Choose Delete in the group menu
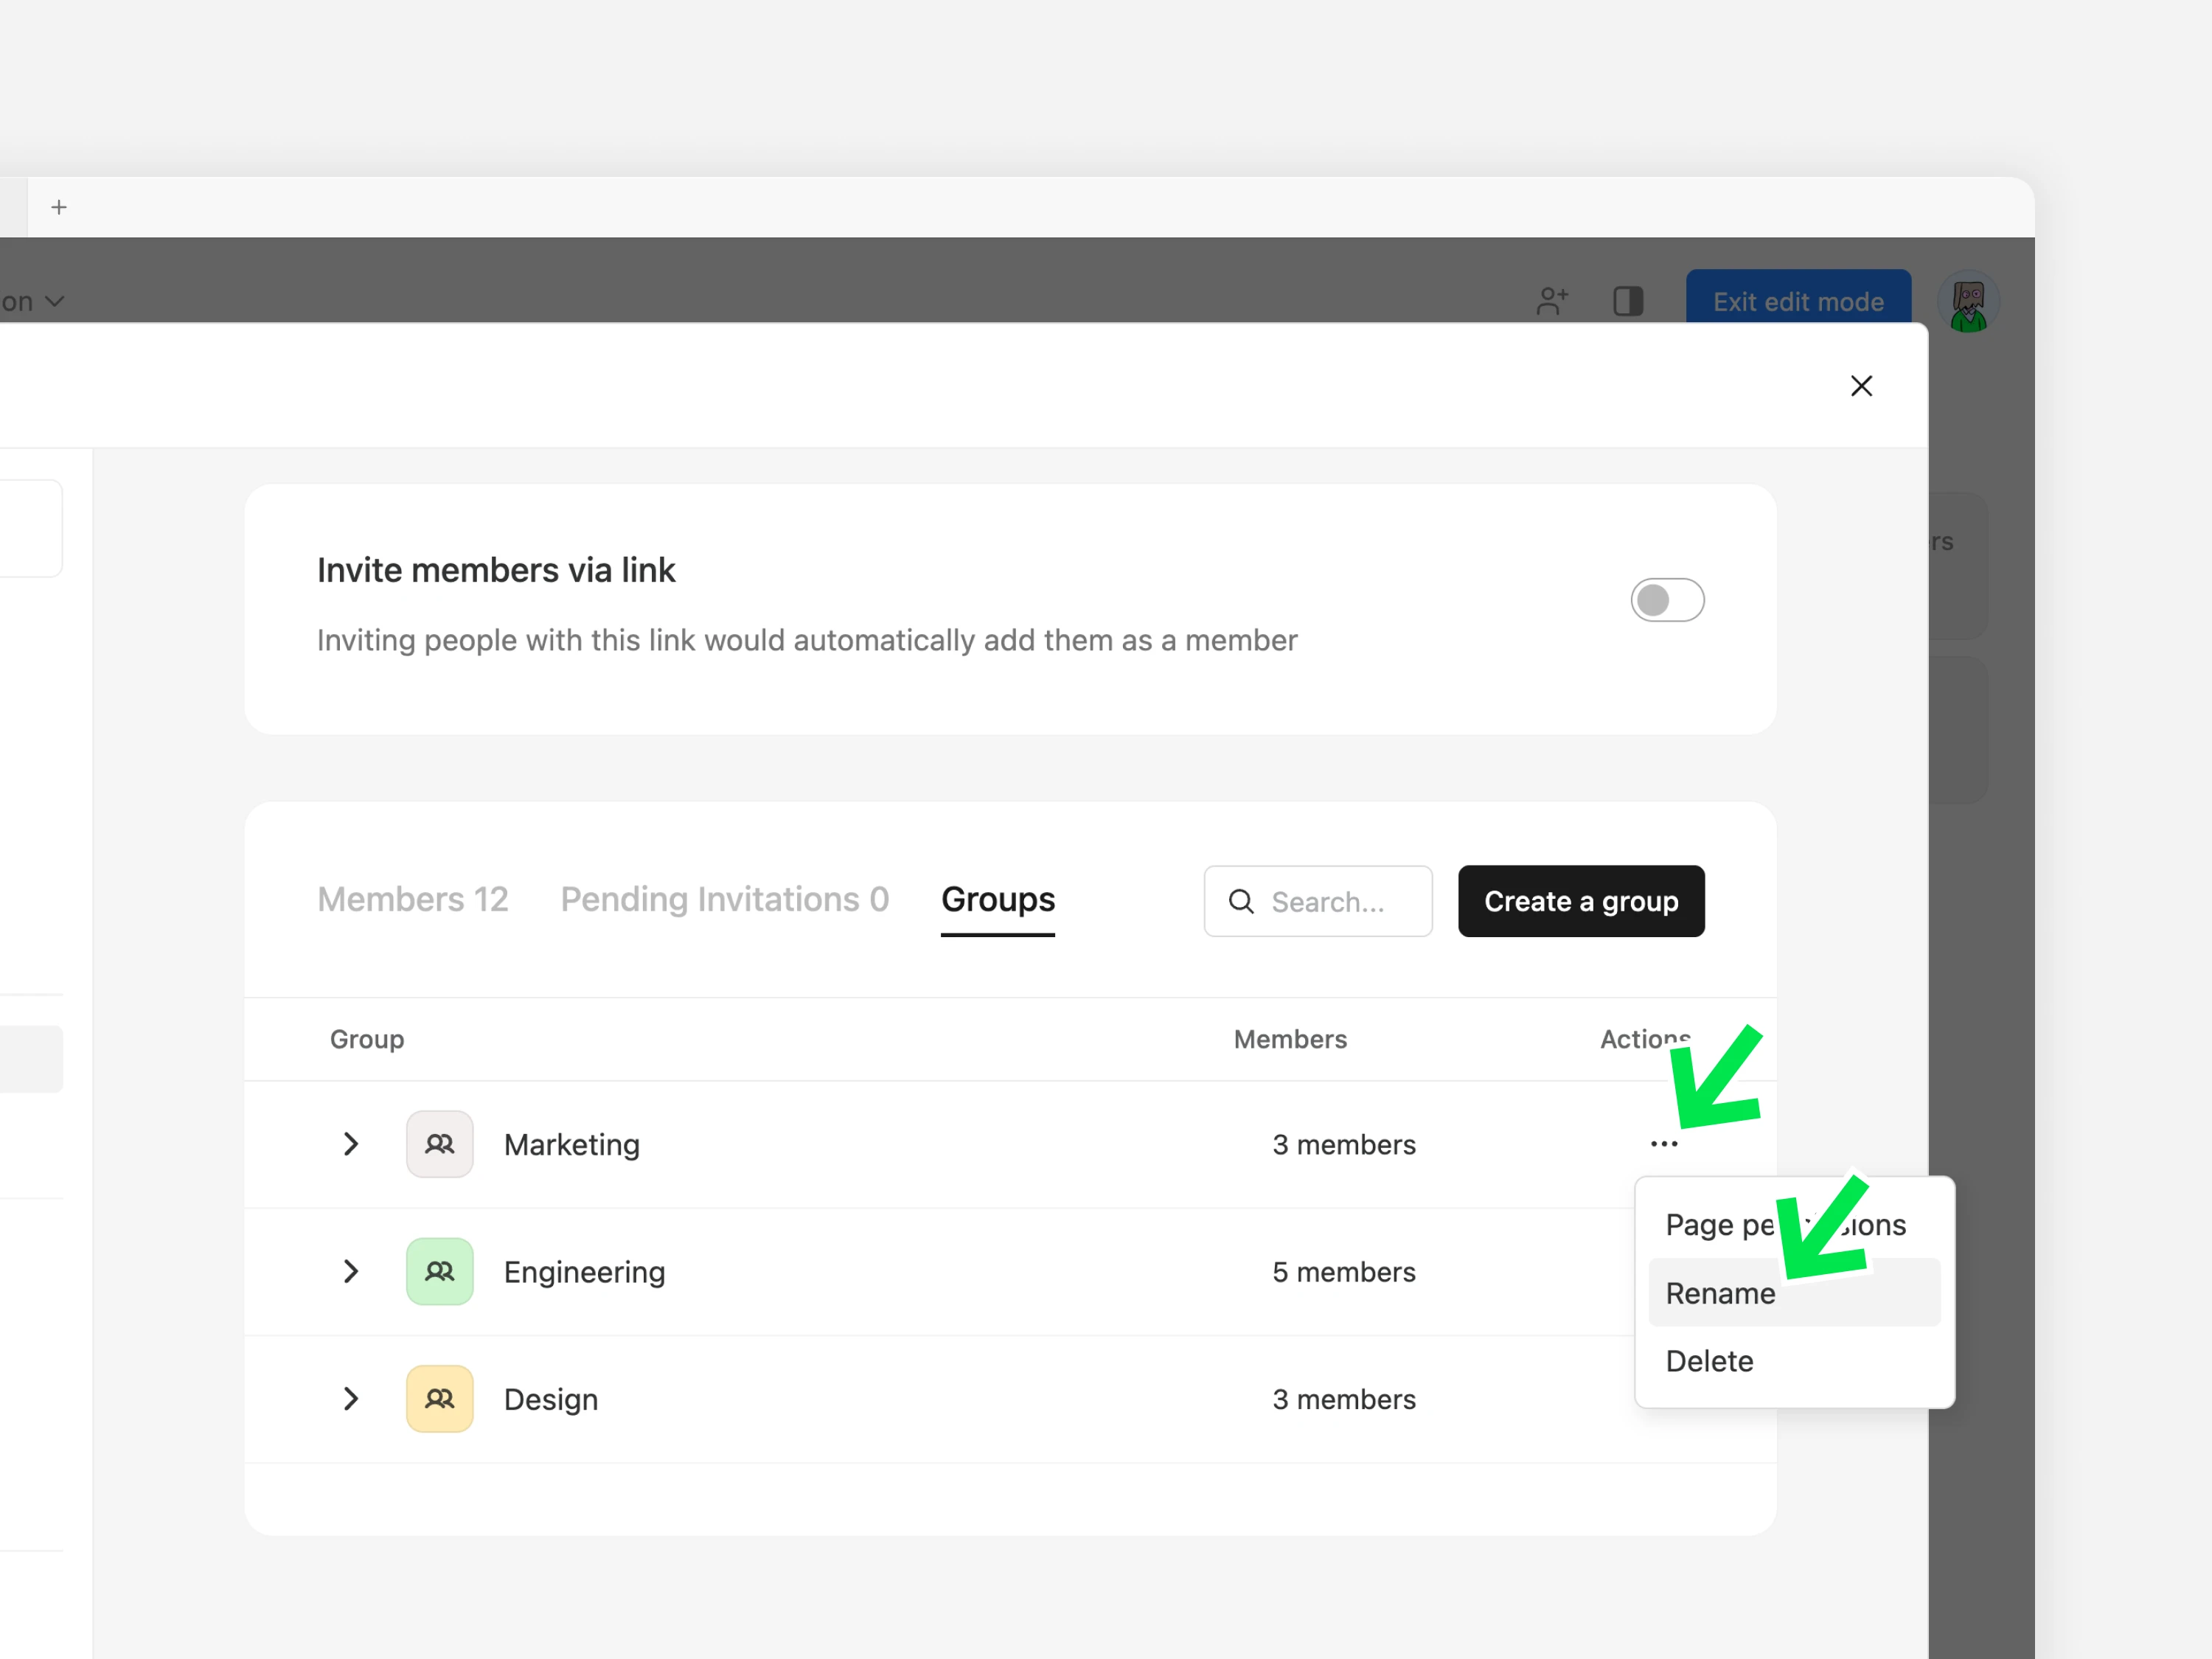Image resolution: width=2212 pixels, height=1659 pixels. click(x=1709, y=1361)
